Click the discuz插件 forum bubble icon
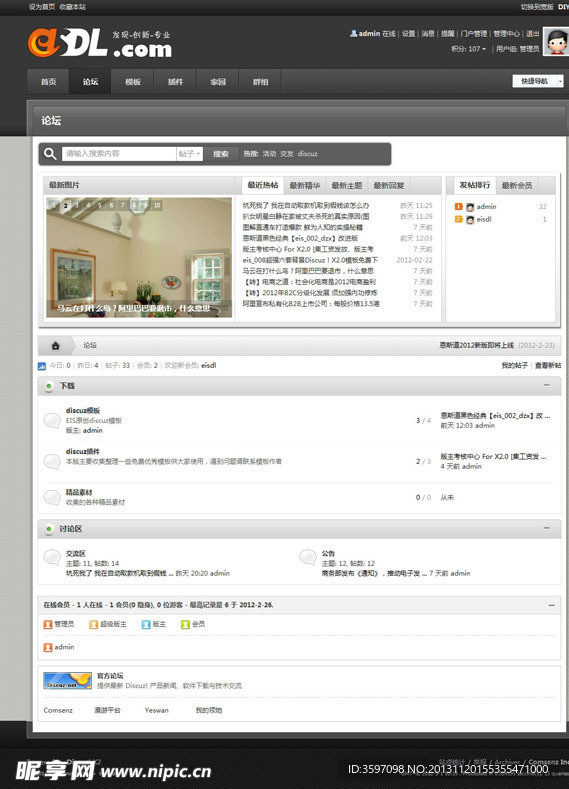This screenshot has height=789, width=569. click(x=52, y=461)
